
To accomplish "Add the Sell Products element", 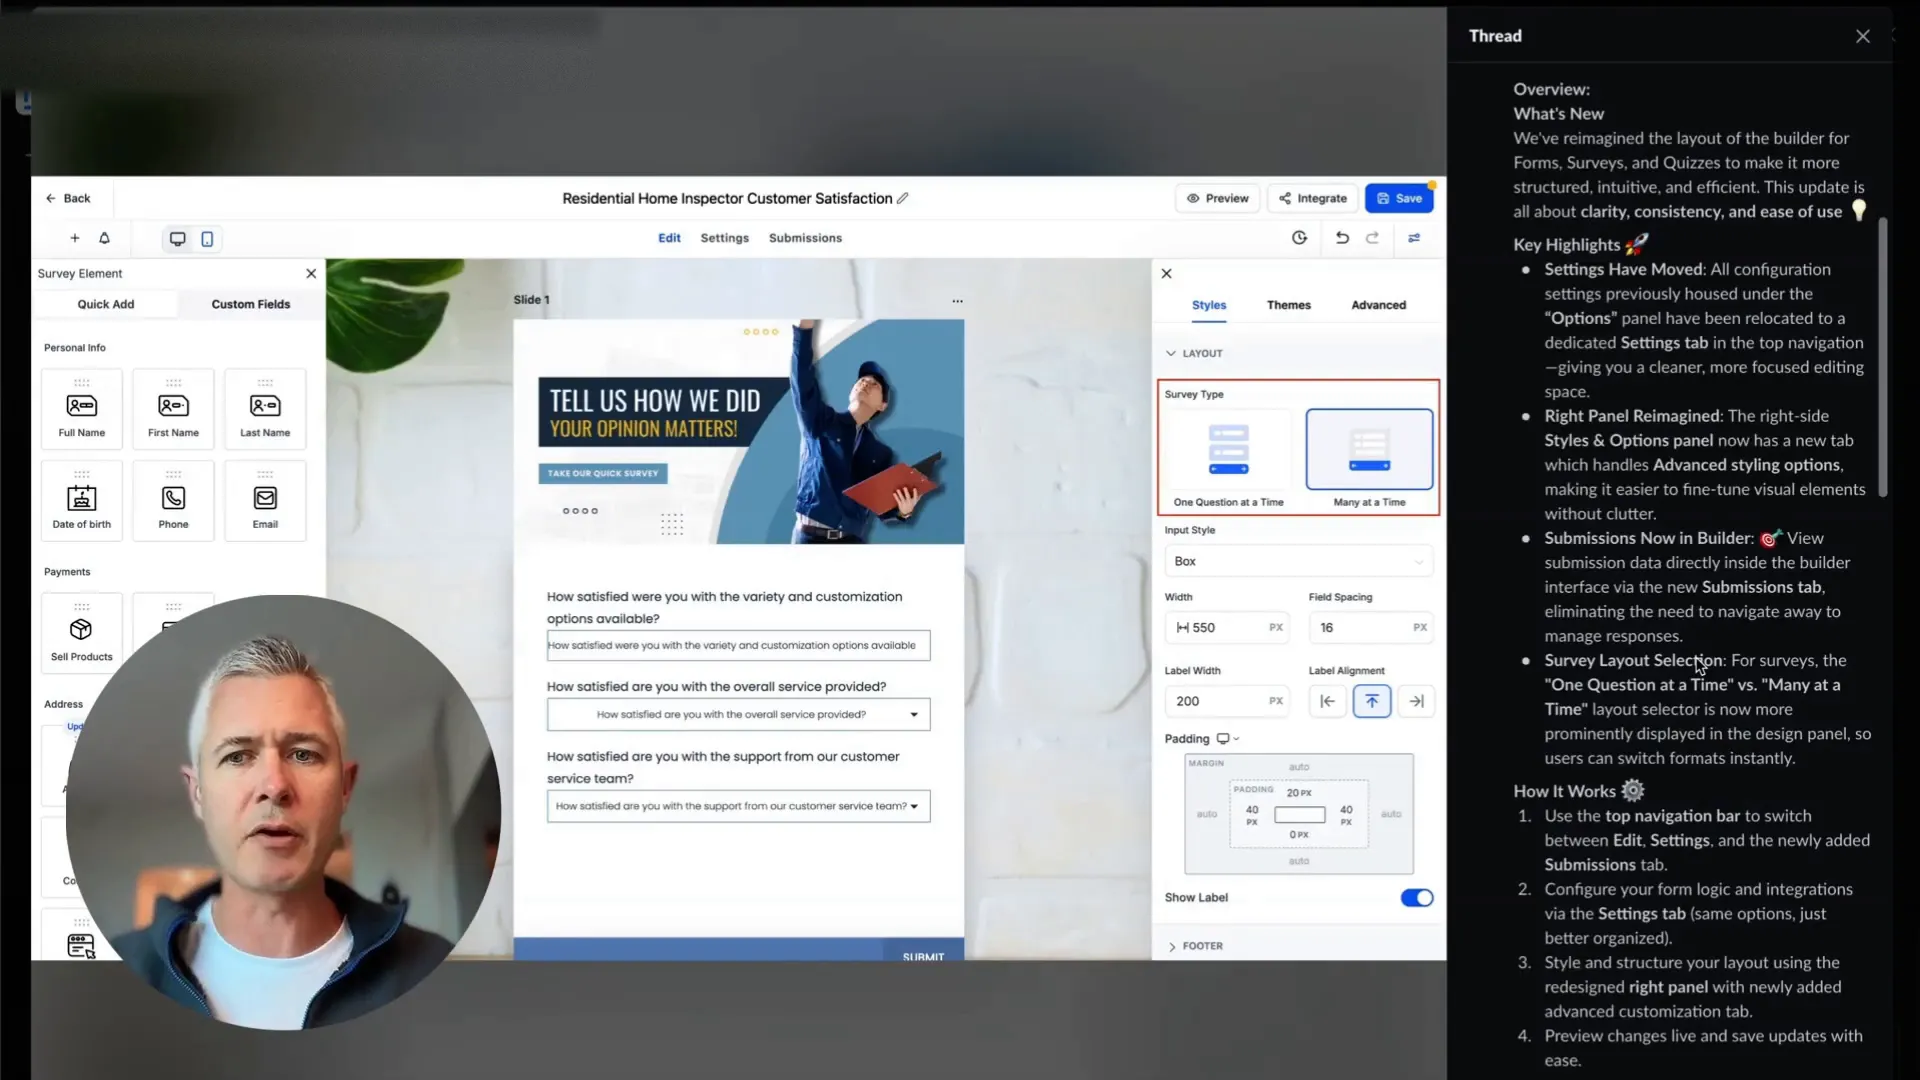I will tap(82, 633).
